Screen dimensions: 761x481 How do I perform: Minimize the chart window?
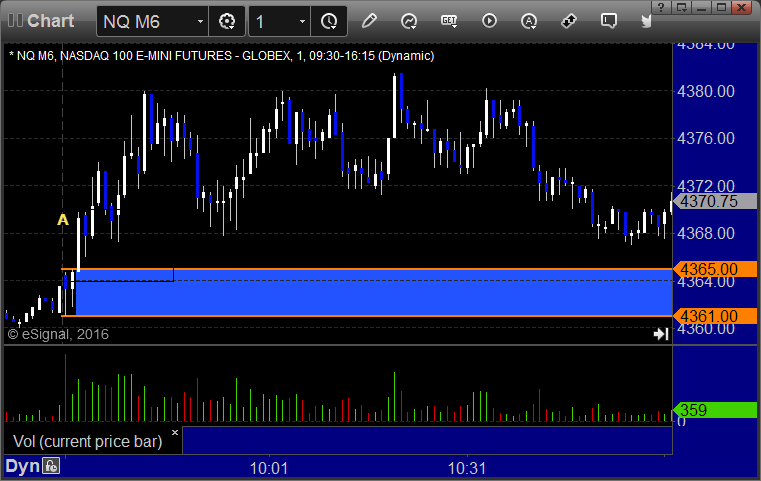[701, 7]
